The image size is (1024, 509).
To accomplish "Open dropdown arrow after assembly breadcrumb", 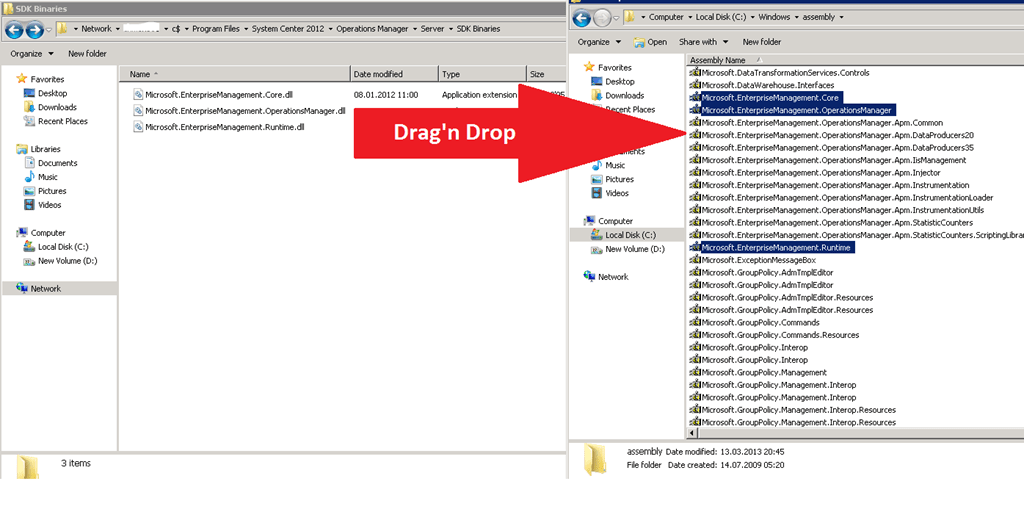I will (x=841, y=17).
